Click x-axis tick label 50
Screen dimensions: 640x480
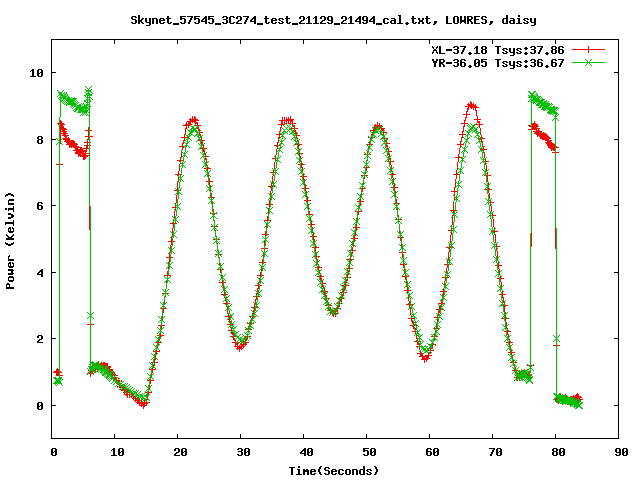[x=369, y=452]
